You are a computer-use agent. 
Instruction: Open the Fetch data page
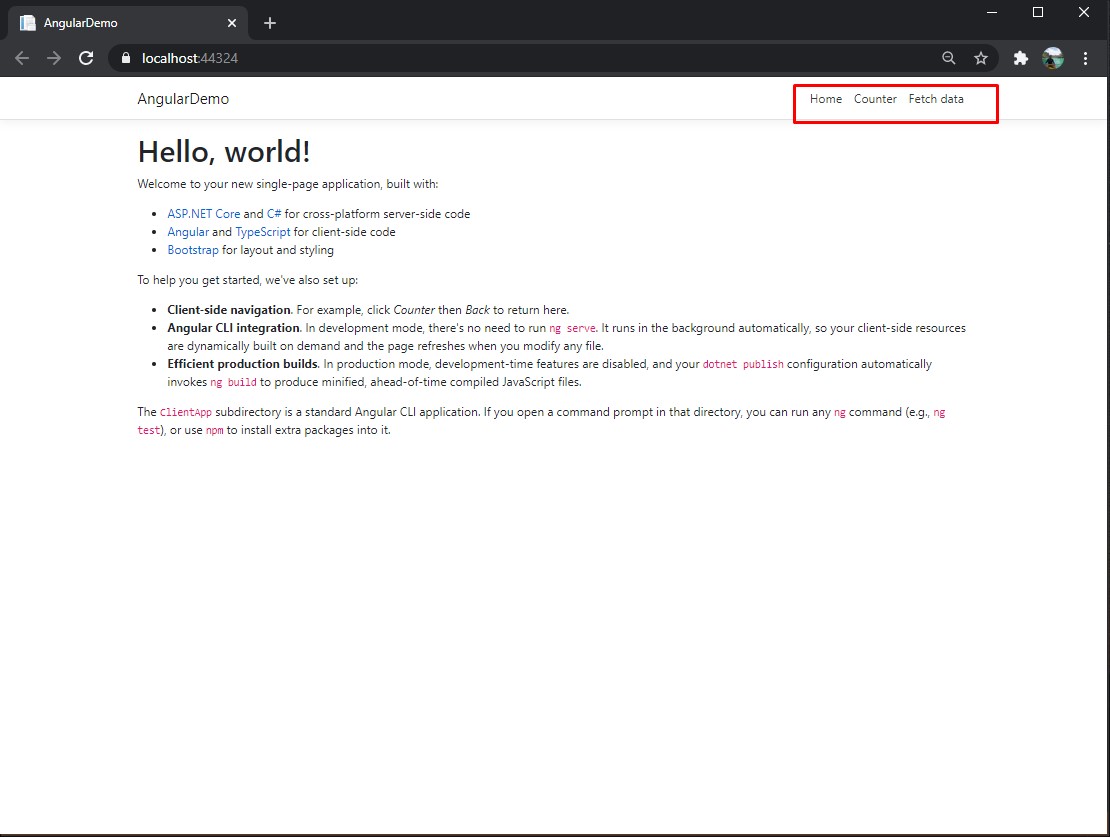pyautogui.click(x=936, y=99)
